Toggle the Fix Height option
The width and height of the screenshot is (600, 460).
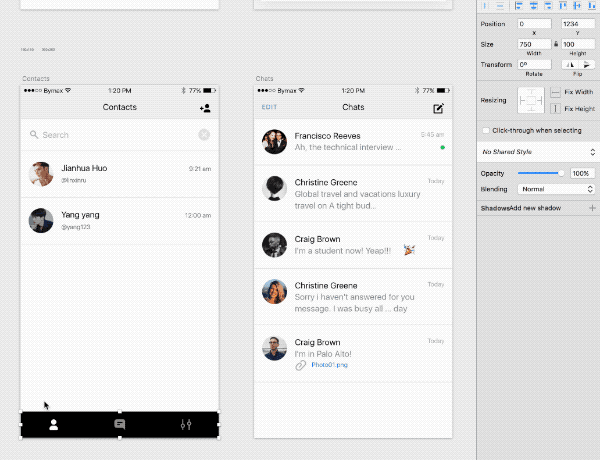557,108
